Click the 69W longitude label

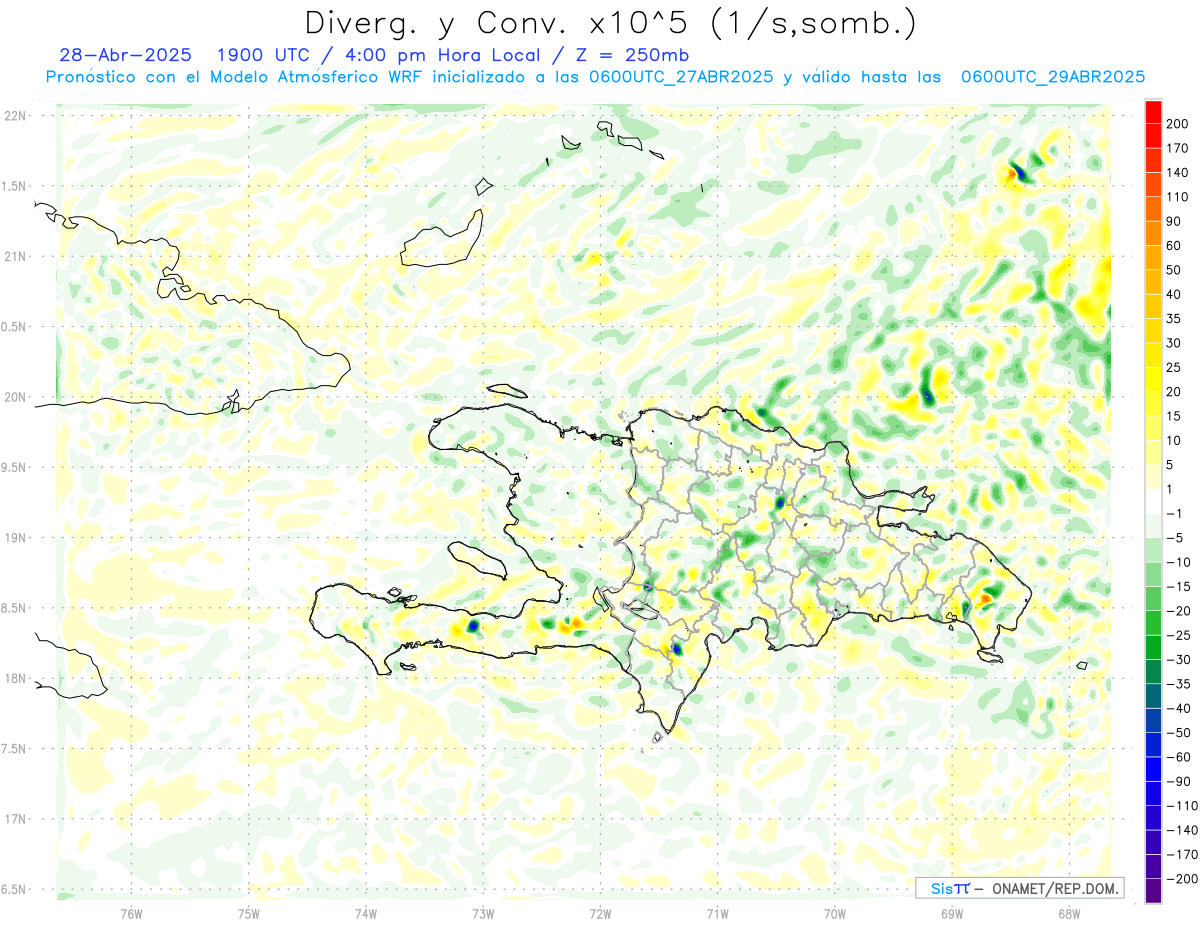tap(952, 913)
